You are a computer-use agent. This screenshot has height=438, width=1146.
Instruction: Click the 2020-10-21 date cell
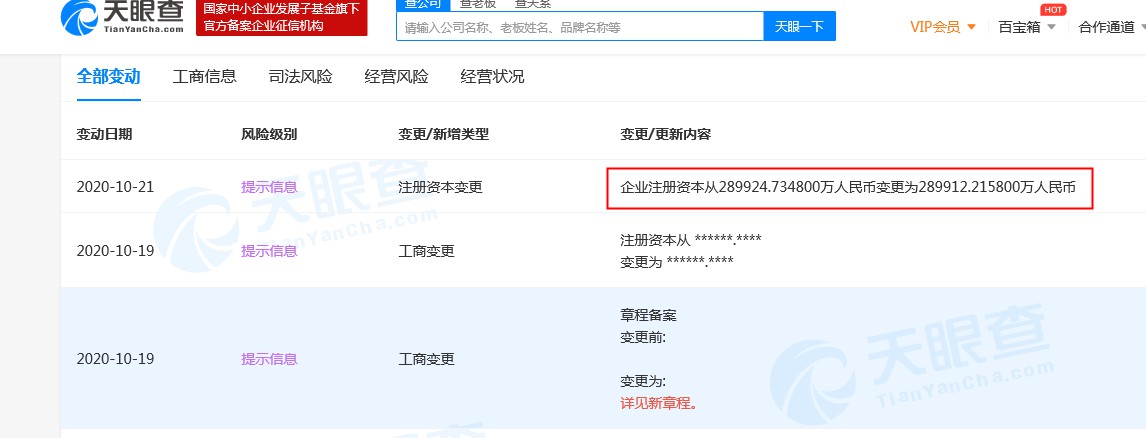coord(115,186)
